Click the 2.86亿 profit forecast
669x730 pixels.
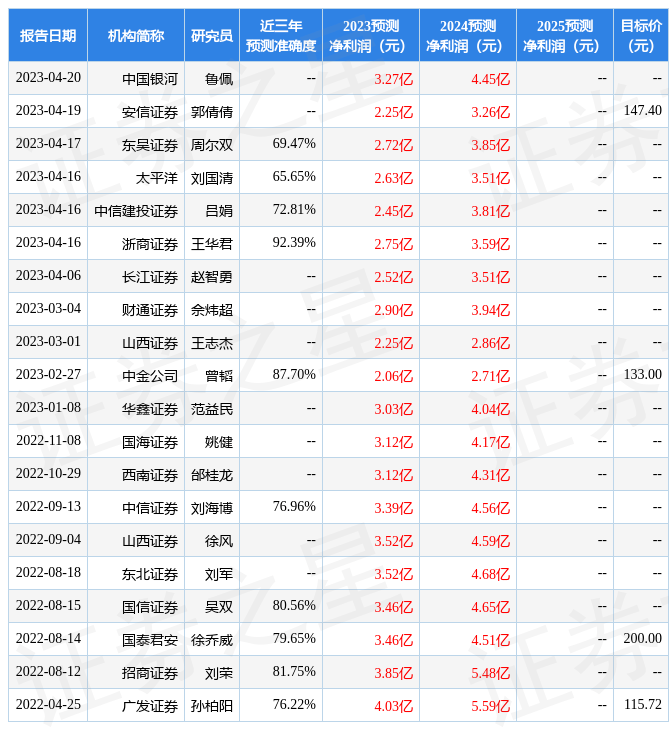tap(490, 343)
